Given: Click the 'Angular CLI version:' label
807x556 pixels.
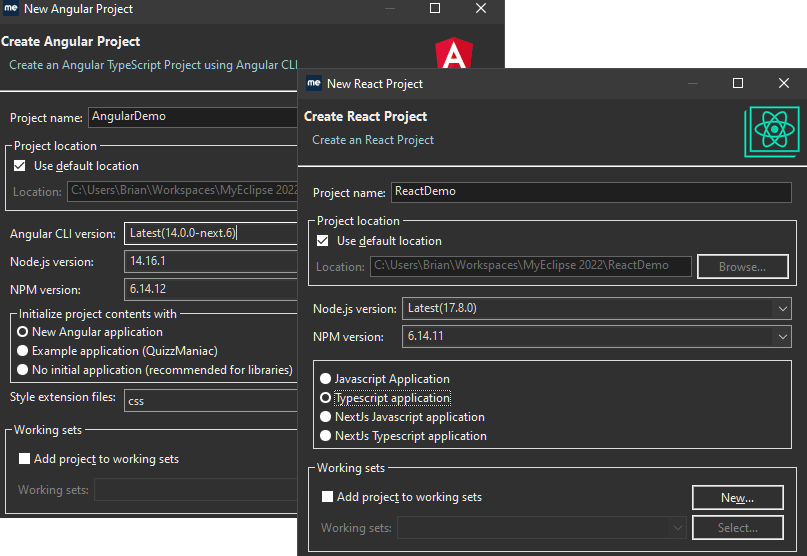Looking at the screenshot, I should pyautogui.click(x=63, y=234).
